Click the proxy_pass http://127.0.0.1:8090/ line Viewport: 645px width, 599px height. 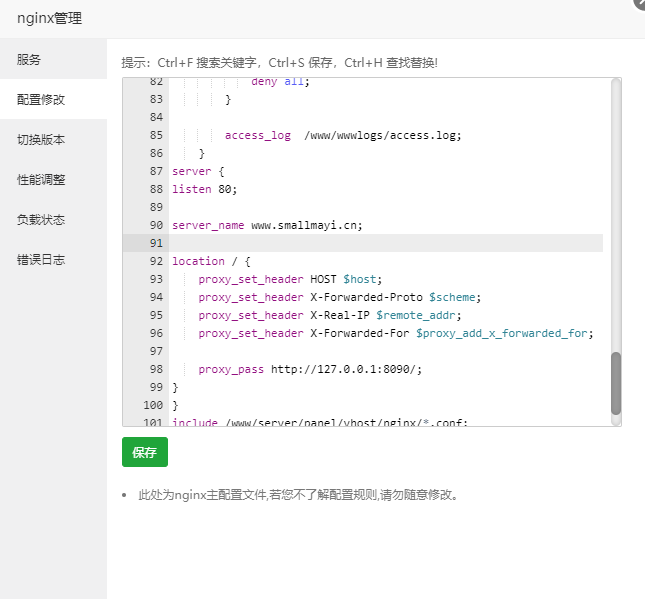[x=310, y=369]
